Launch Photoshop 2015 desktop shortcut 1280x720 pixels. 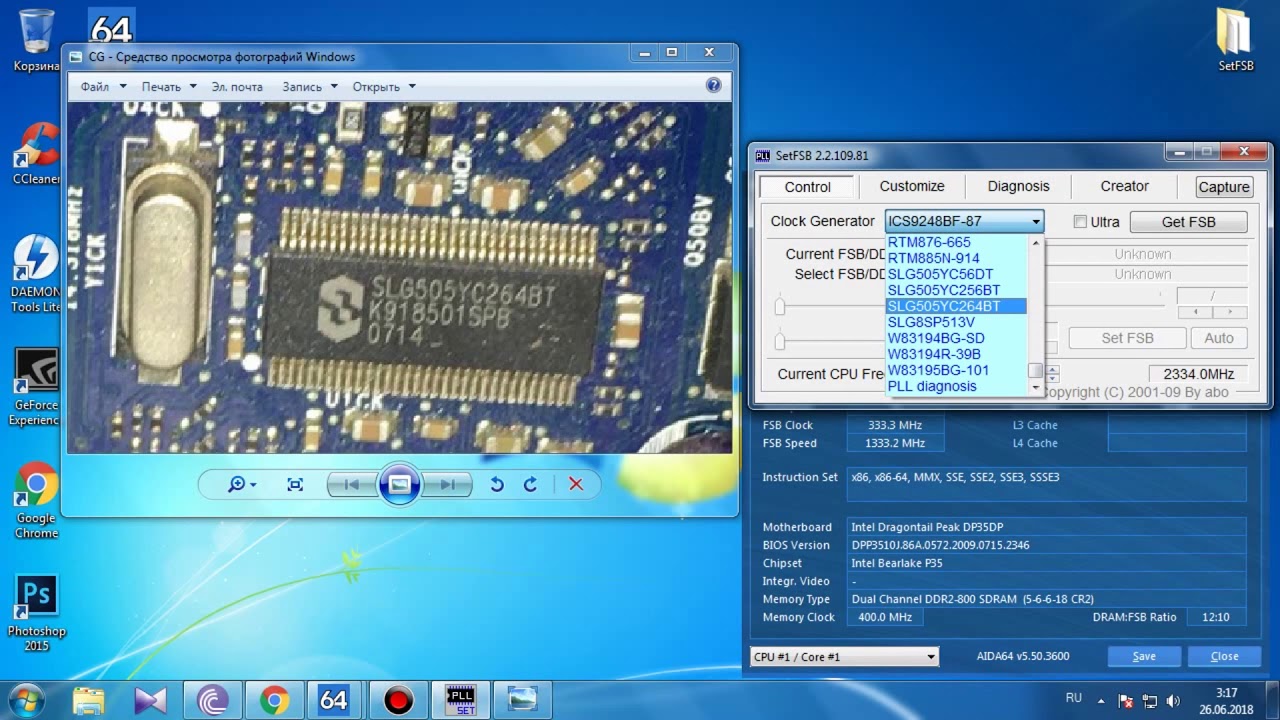point(36,613)
